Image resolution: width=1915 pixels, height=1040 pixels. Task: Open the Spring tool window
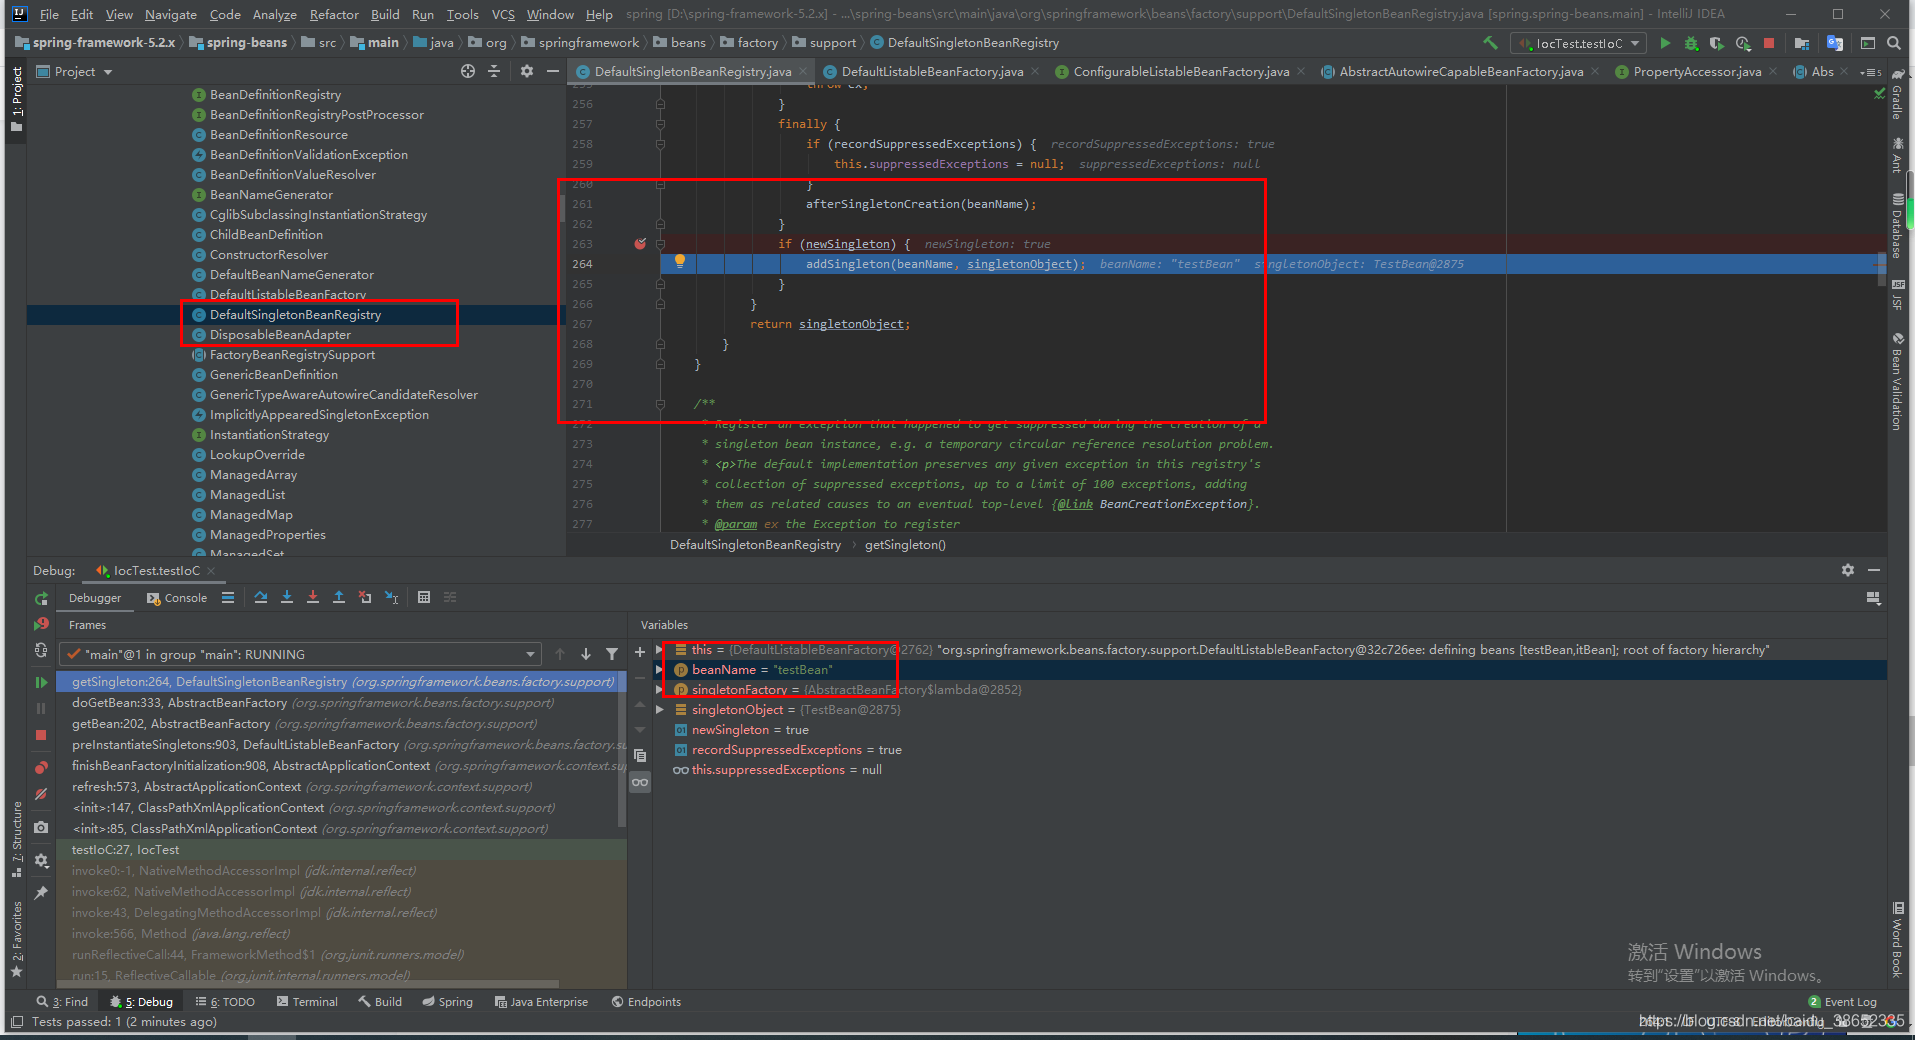pyautogui.click(x=447, y=1002)
